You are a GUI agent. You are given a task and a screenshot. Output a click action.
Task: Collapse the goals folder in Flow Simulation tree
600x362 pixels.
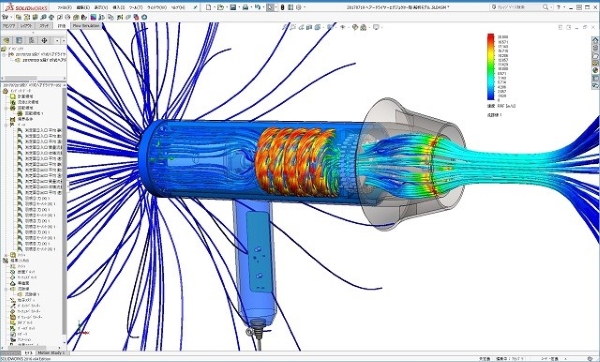[x=7, y=125]
